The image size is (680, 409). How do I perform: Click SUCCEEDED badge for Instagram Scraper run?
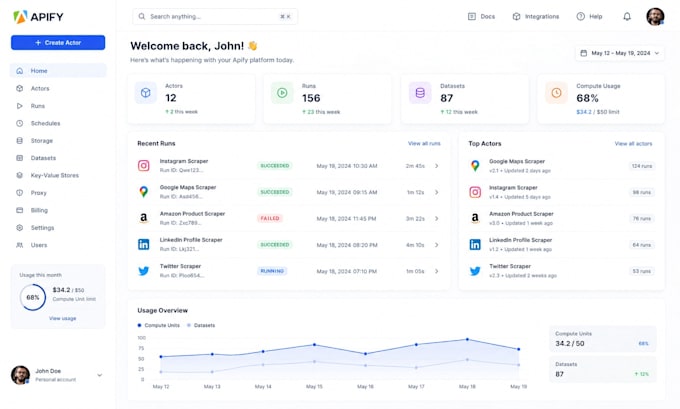click(275, 166)
